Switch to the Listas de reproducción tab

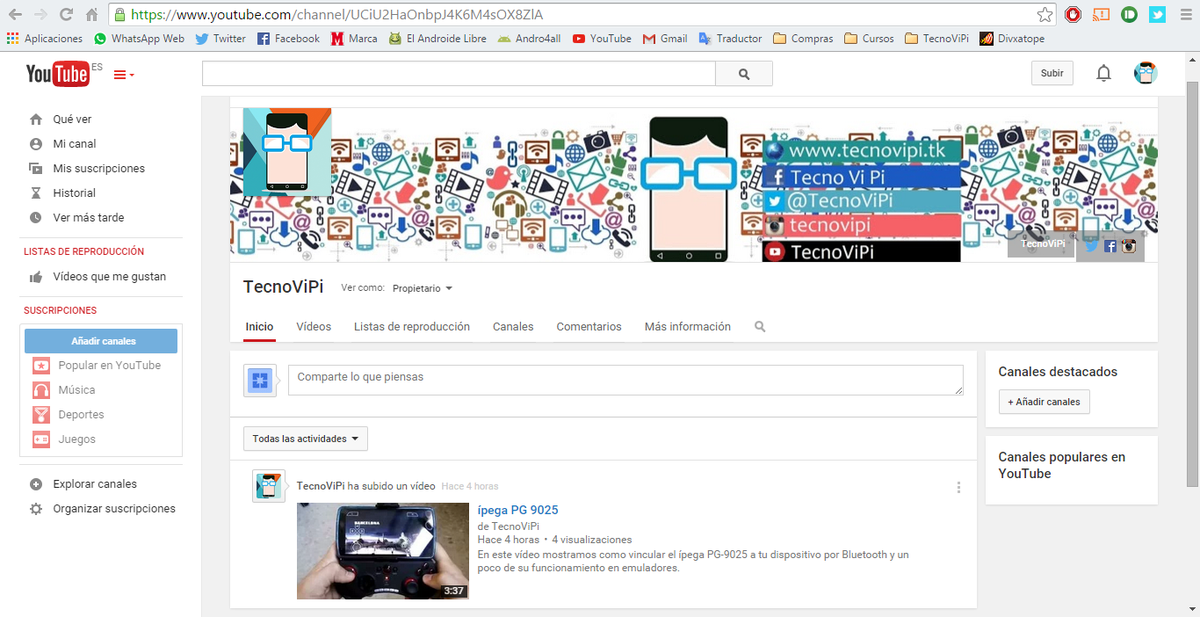pos(412,327)
